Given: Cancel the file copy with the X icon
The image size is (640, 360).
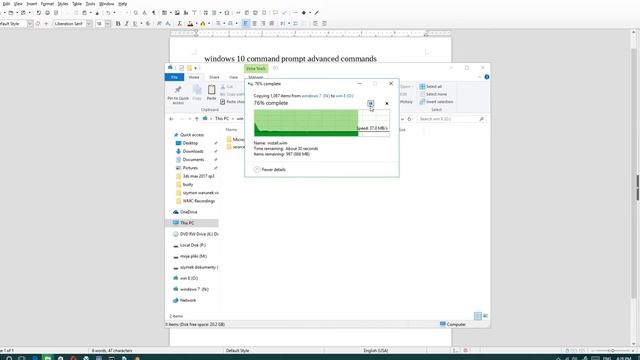Looking at the screenshot, I should click(x=387, y=103).
